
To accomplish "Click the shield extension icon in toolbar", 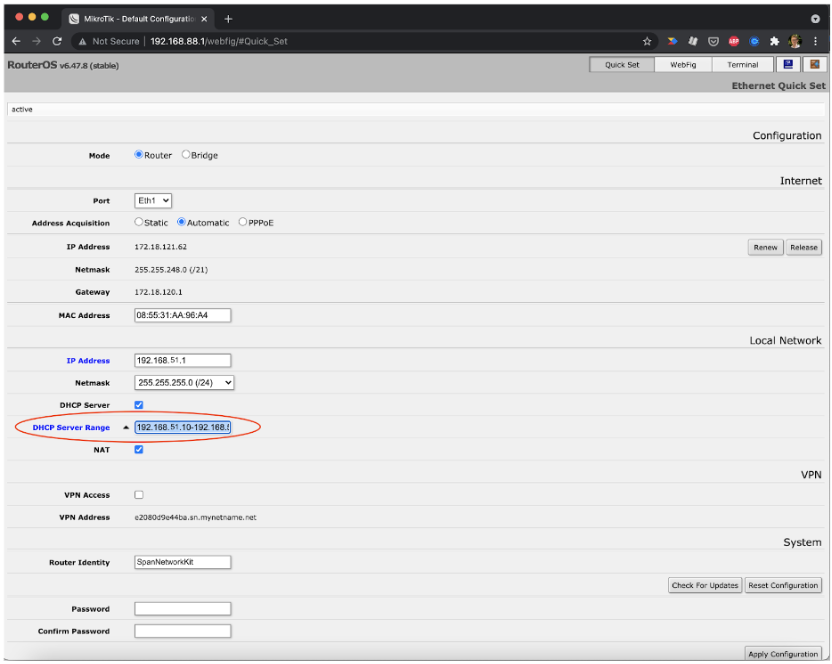I will [713, 41].
